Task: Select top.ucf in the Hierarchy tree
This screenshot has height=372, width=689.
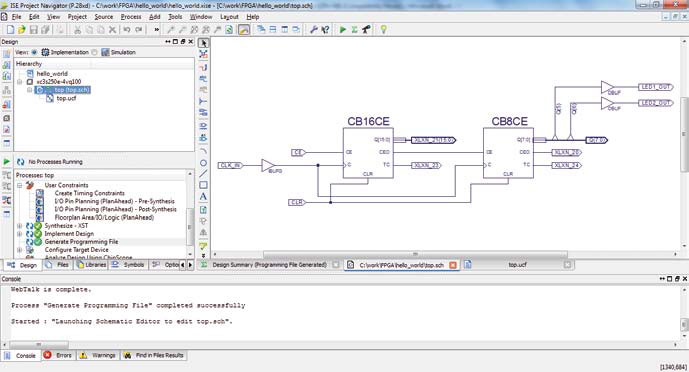Action: (66, 98)
